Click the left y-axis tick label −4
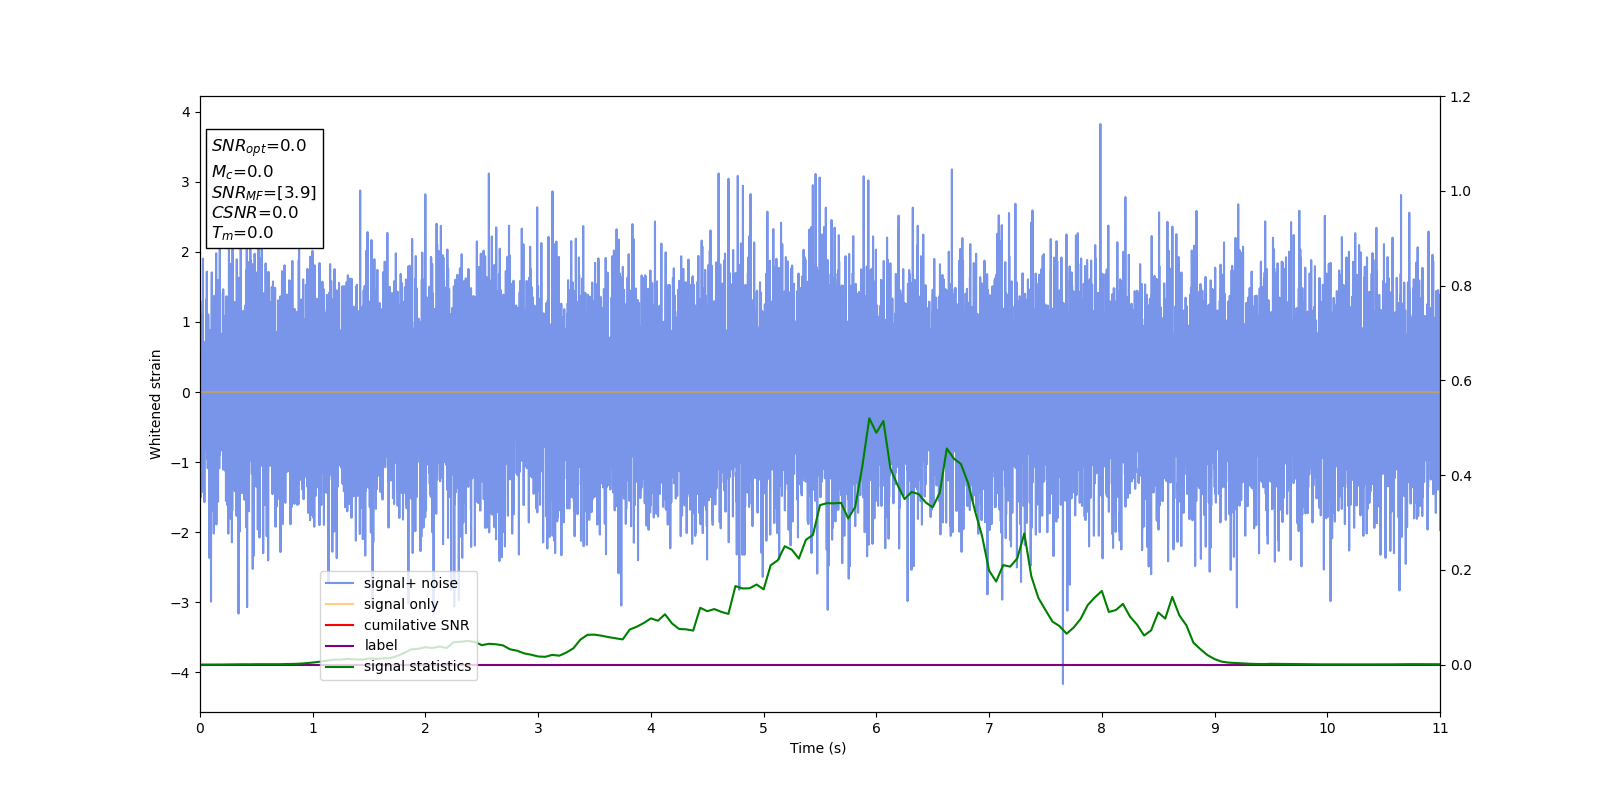Screen dimensions: 1600x800 click(181, 673)
